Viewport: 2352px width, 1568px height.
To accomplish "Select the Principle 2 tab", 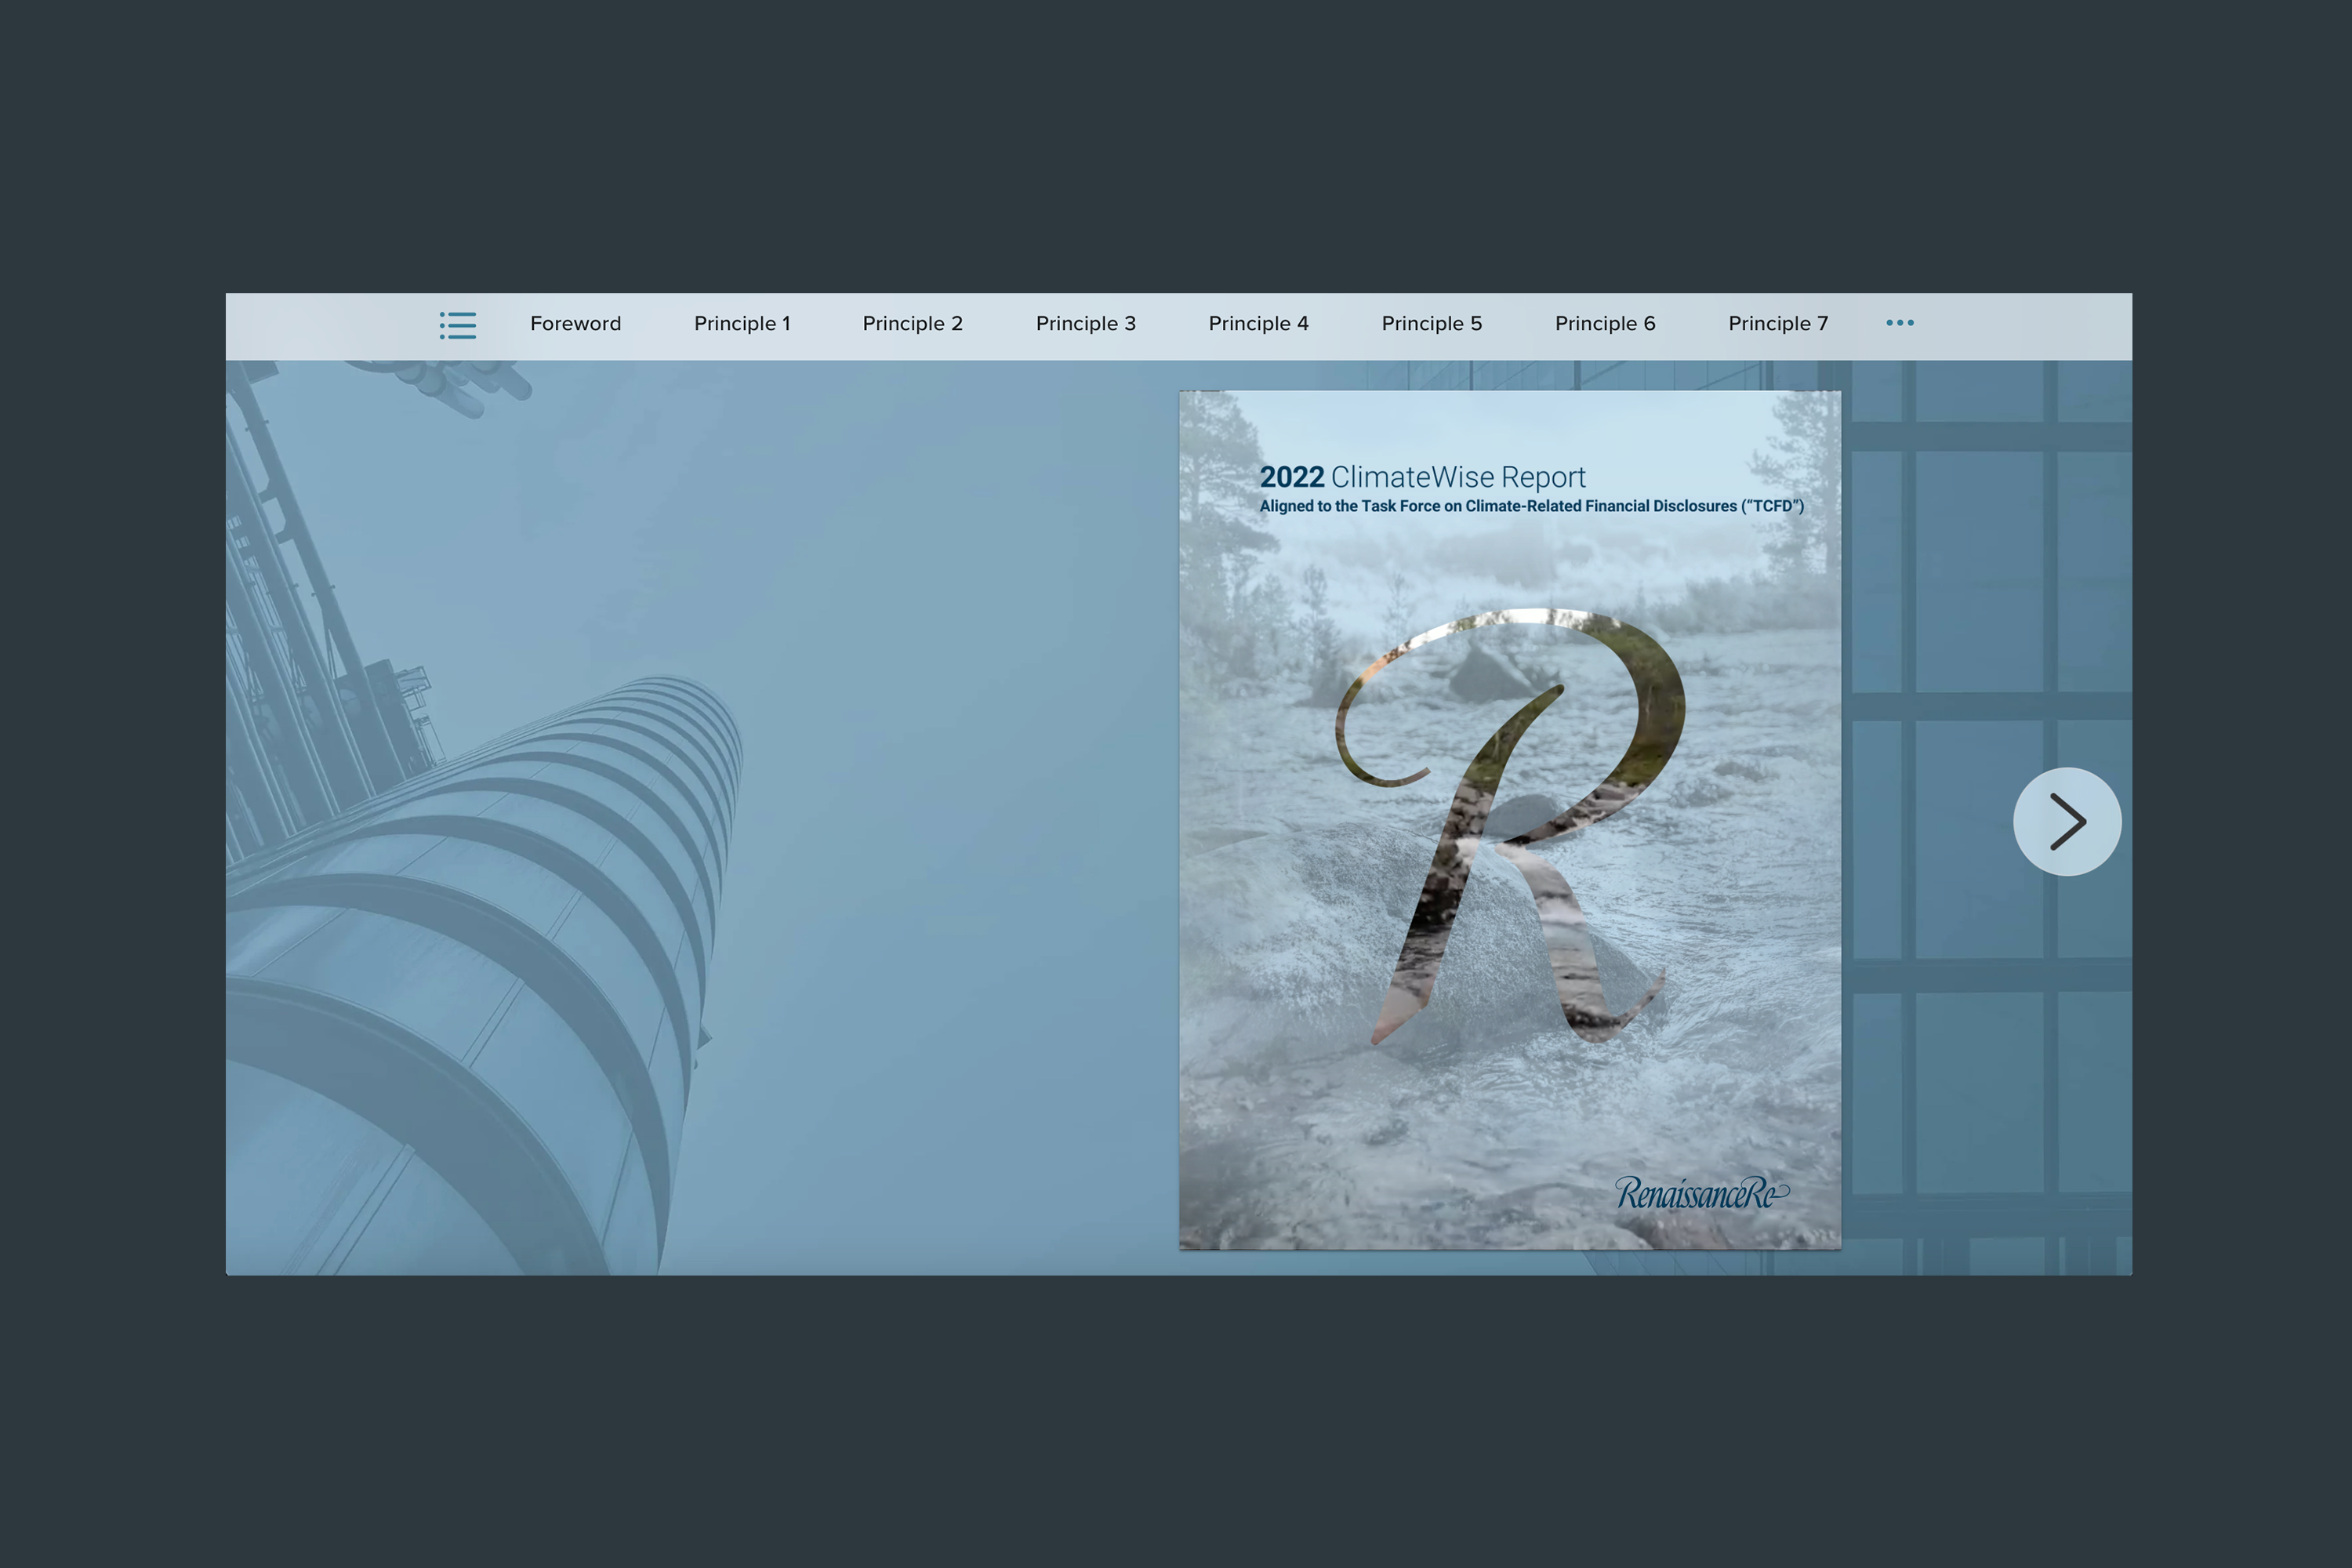I will (912, 324).
